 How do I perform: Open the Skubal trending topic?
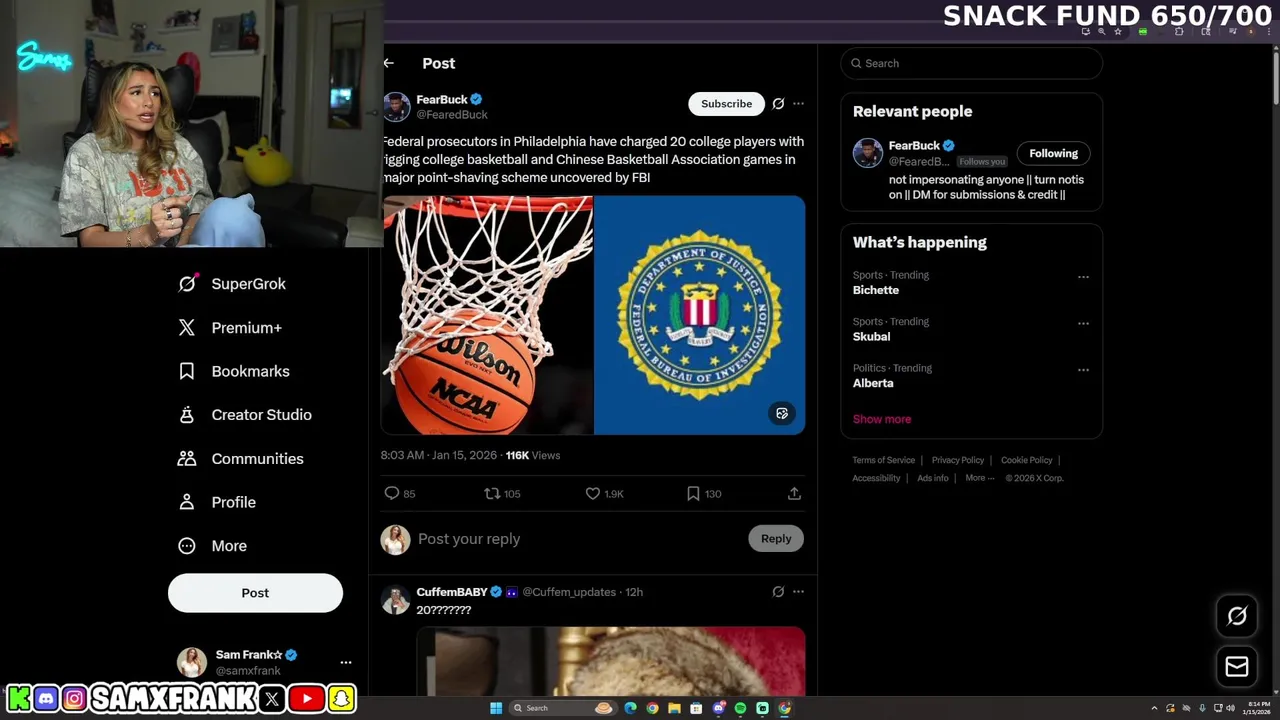[x=871, y=337]
